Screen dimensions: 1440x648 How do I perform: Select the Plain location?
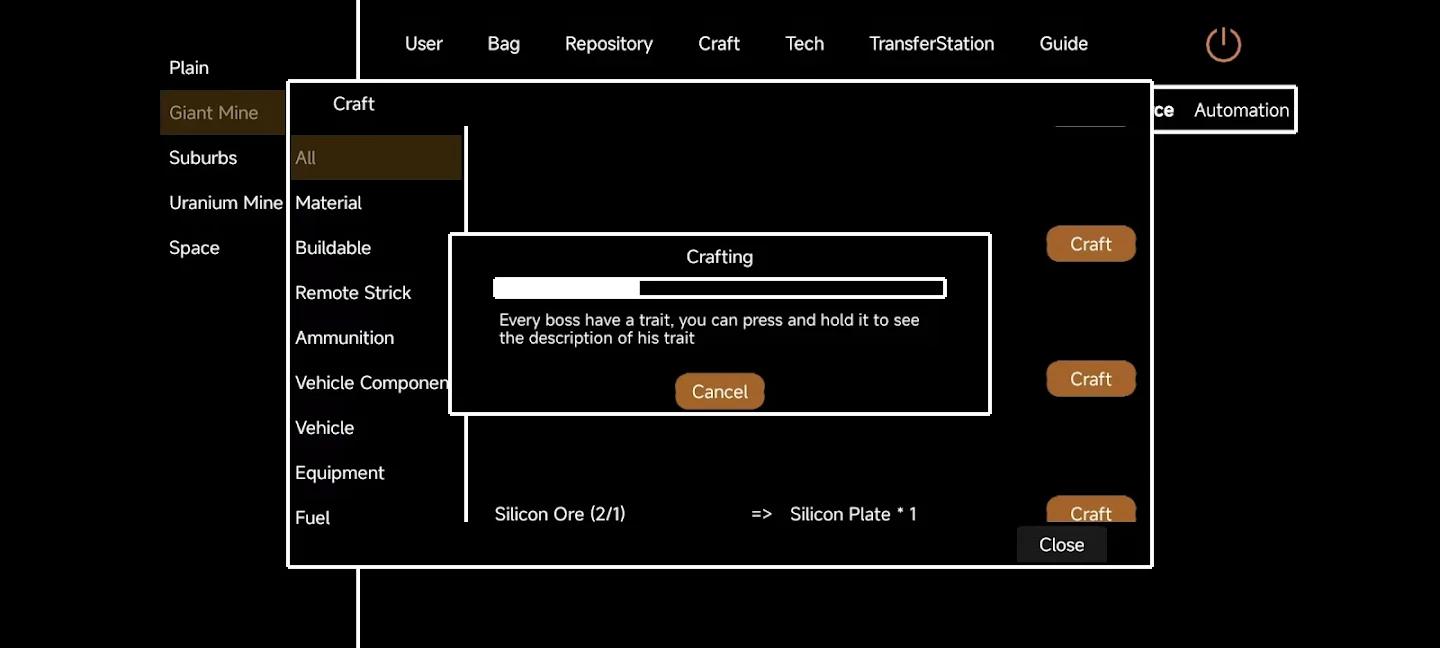point(189,68)
